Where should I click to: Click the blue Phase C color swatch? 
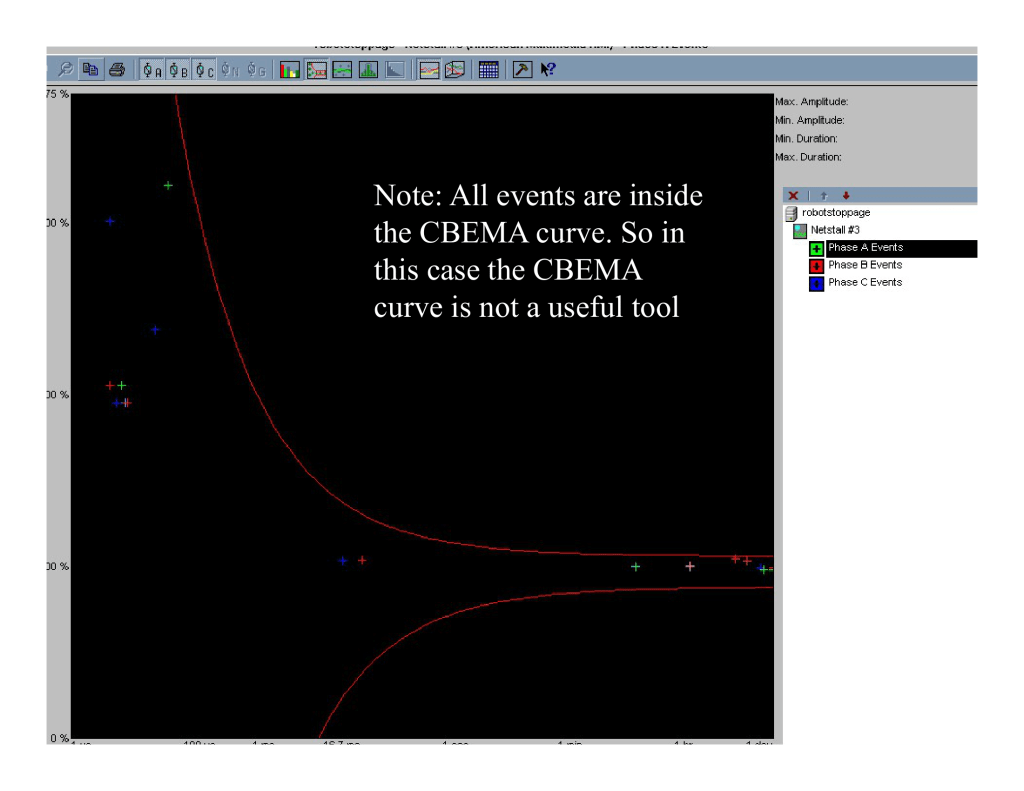coord(816,283)
